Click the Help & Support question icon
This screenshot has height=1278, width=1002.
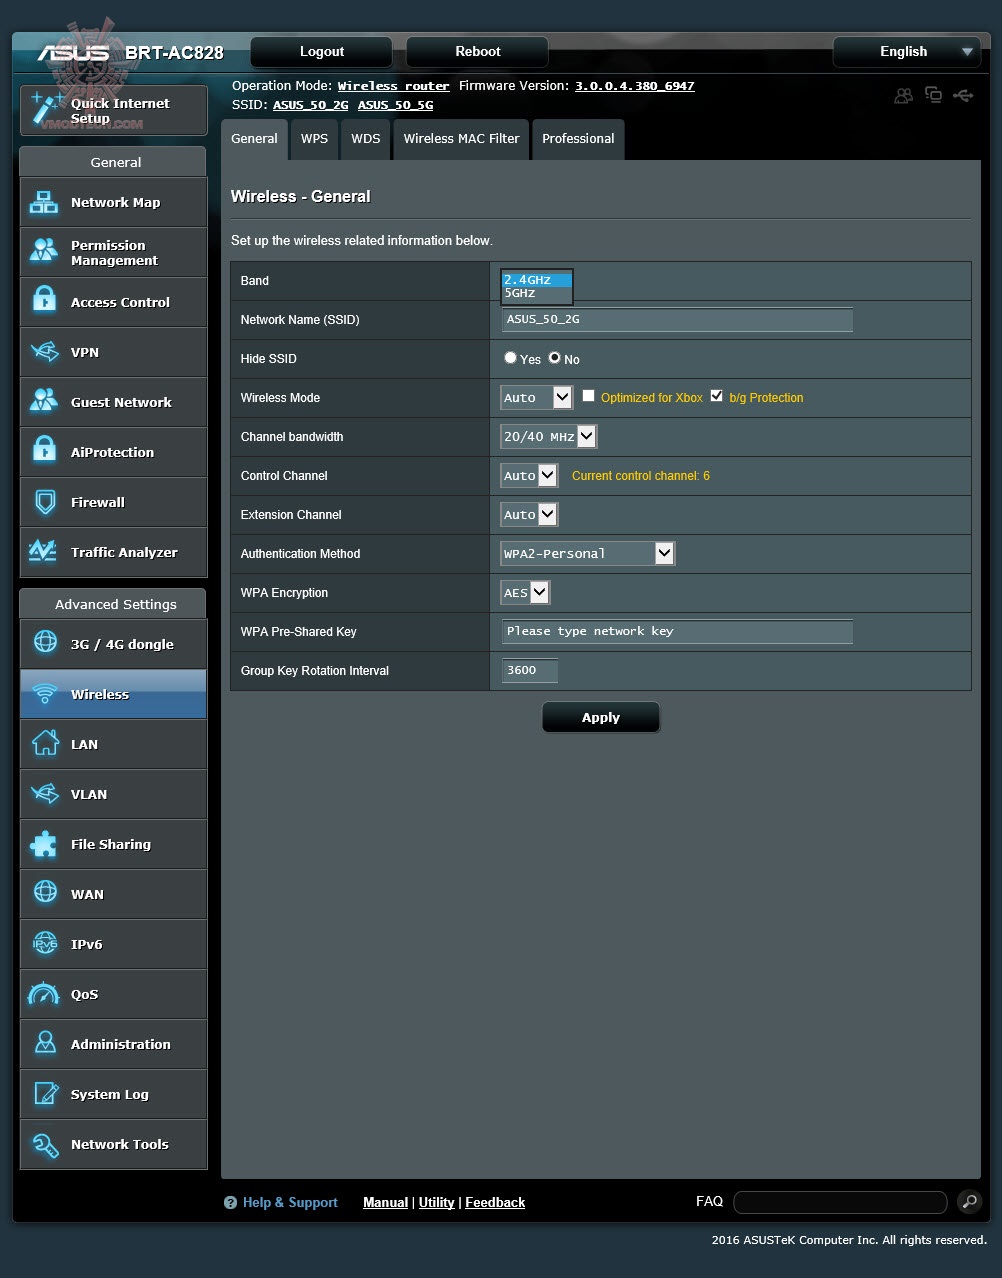tap(230, 1203)
